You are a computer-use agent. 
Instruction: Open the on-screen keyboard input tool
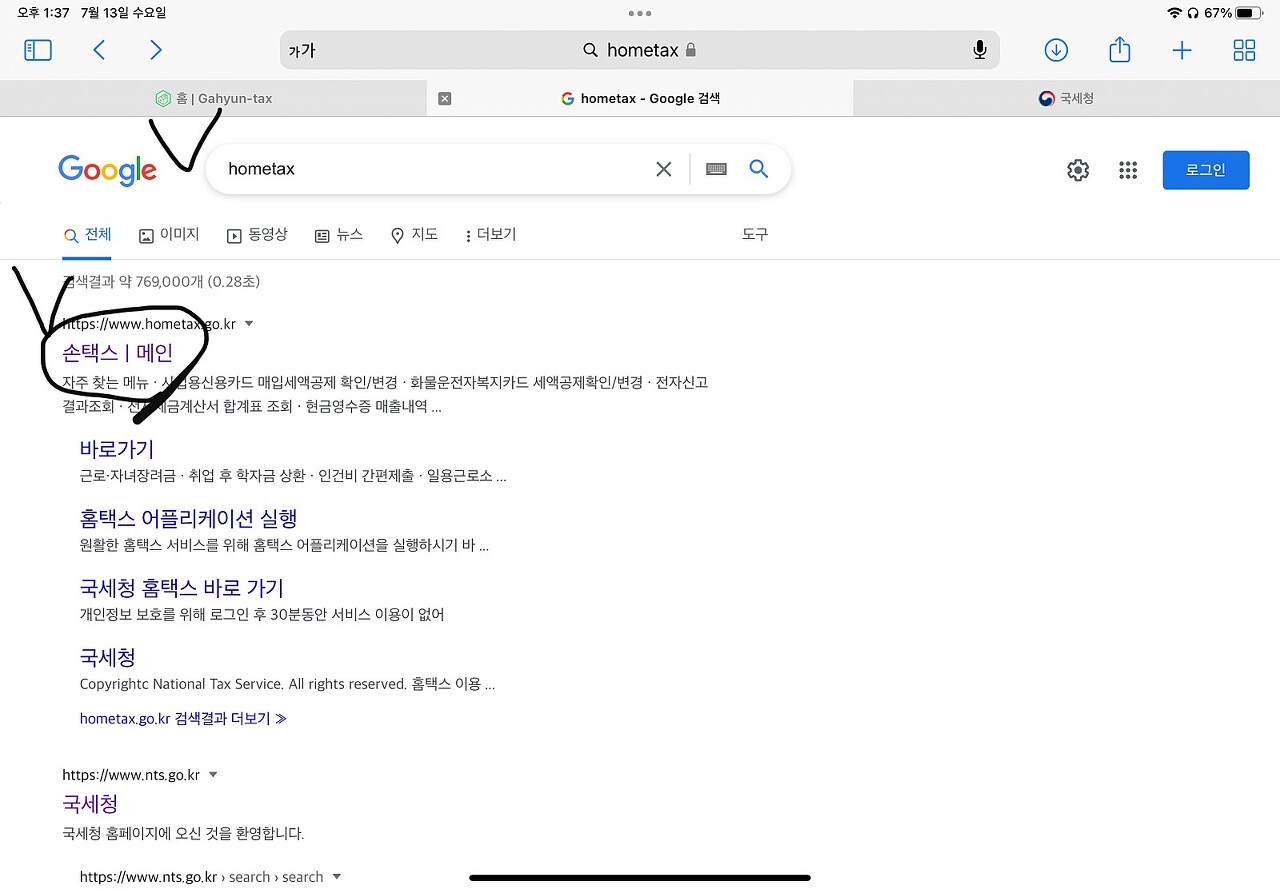coord(716,169)
